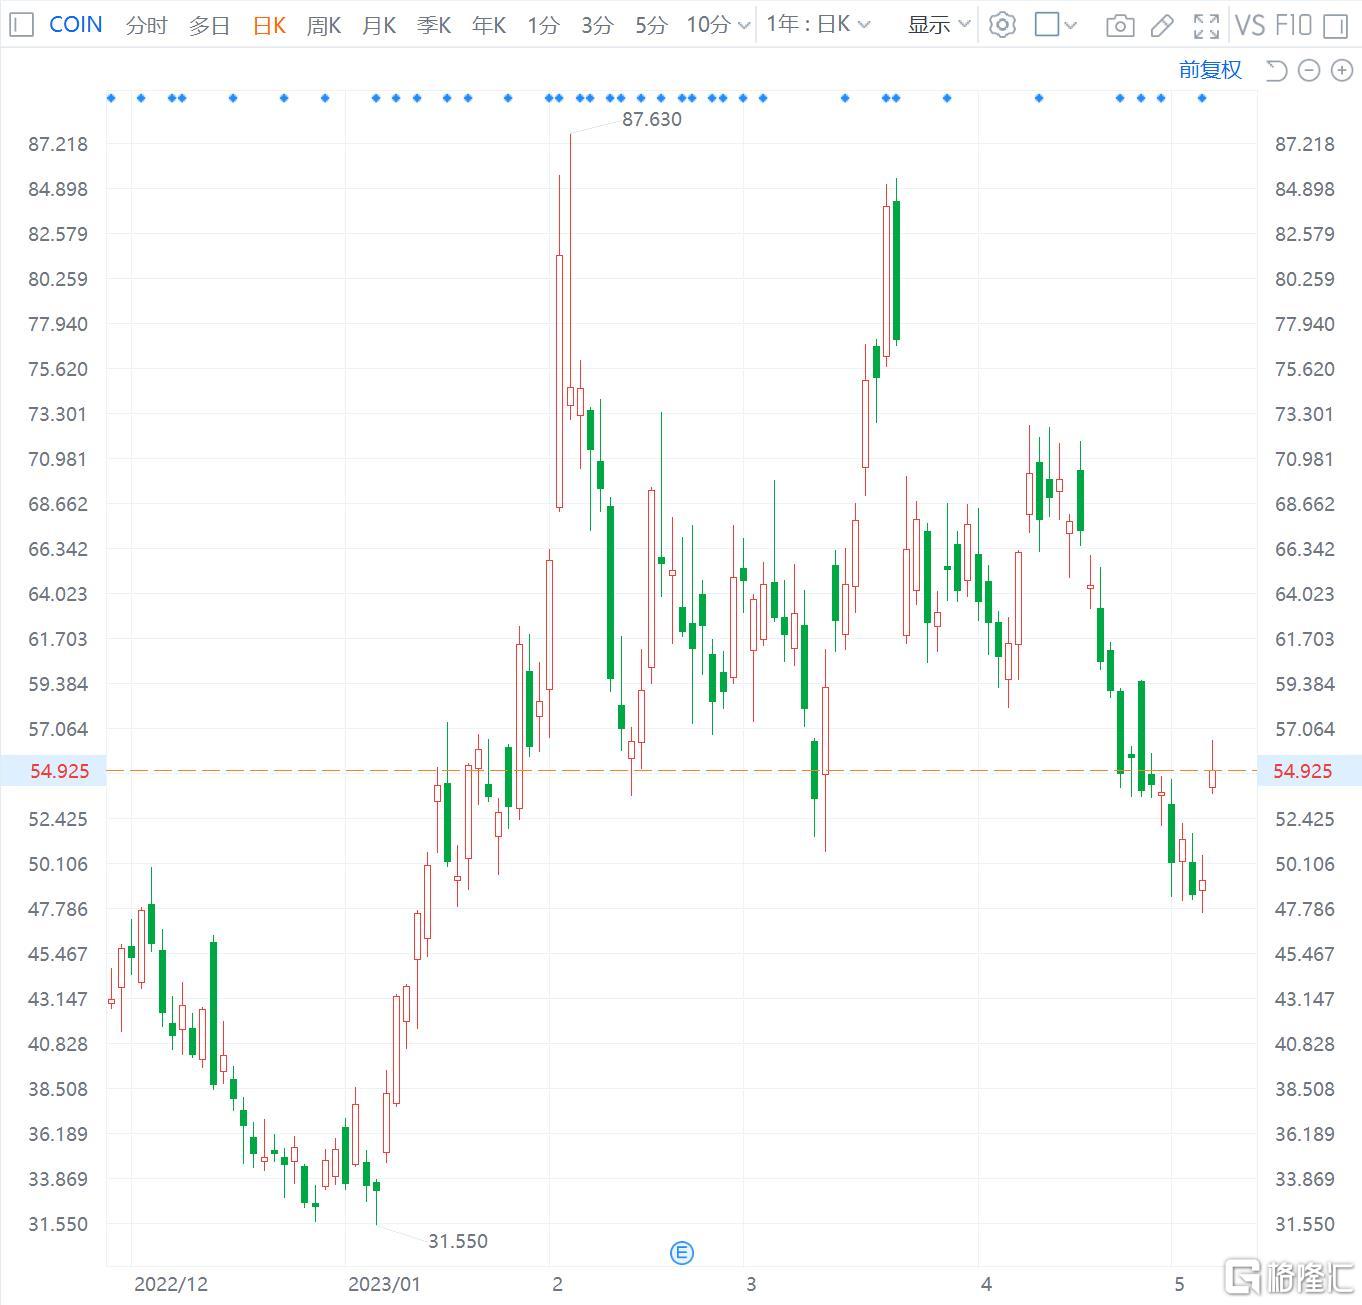Click the 前复权 price adjustment link
The height and width of the screenshot is (1305, 1362).
click(1210, 70)
